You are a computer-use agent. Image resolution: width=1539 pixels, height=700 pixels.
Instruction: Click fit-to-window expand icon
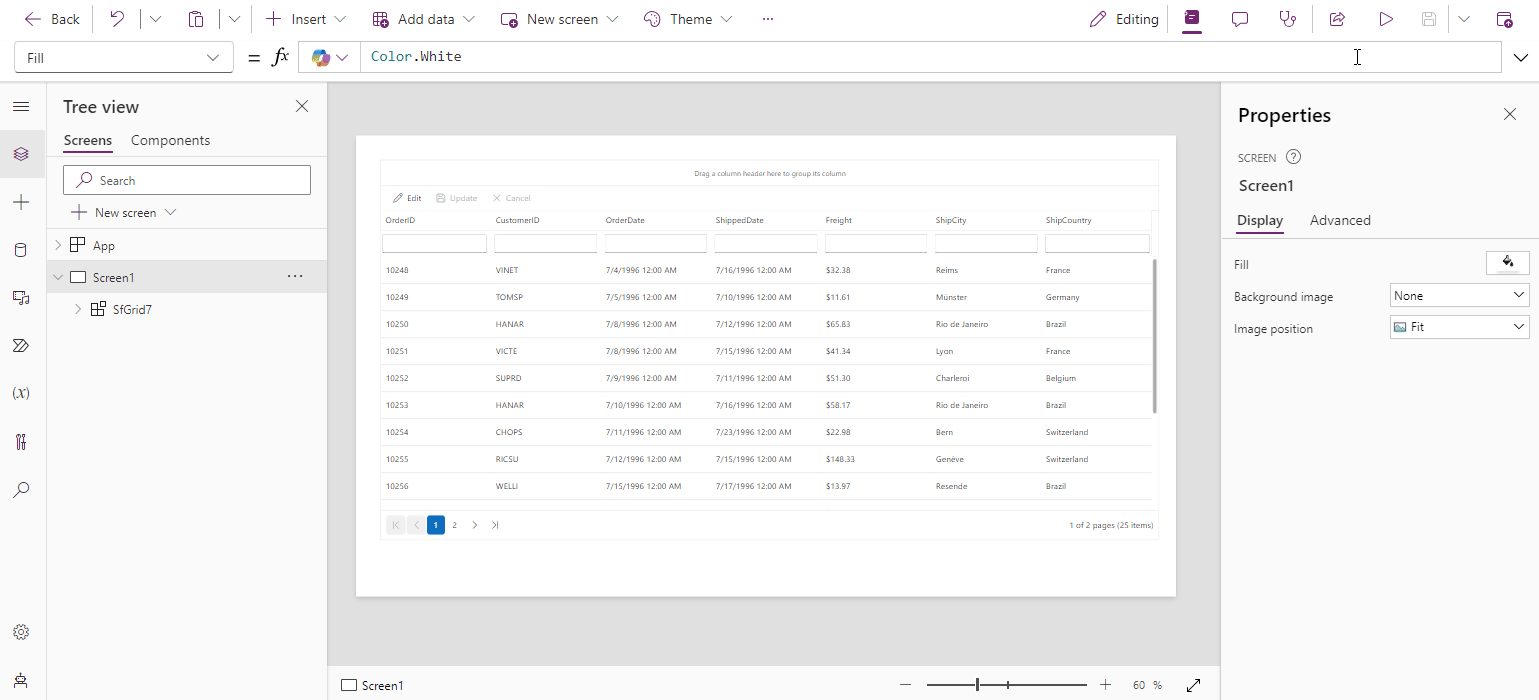click(1193, 685)
